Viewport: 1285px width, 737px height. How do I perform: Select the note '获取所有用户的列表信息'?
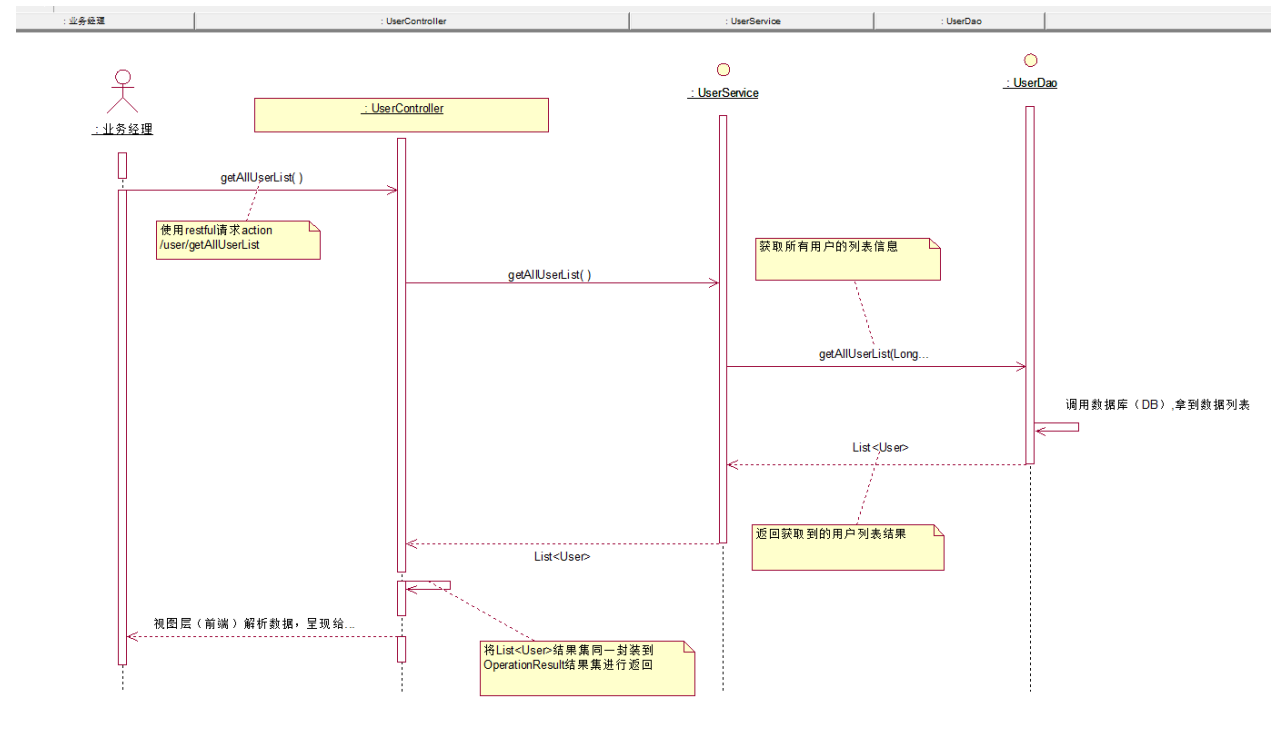tap(849, 258)
